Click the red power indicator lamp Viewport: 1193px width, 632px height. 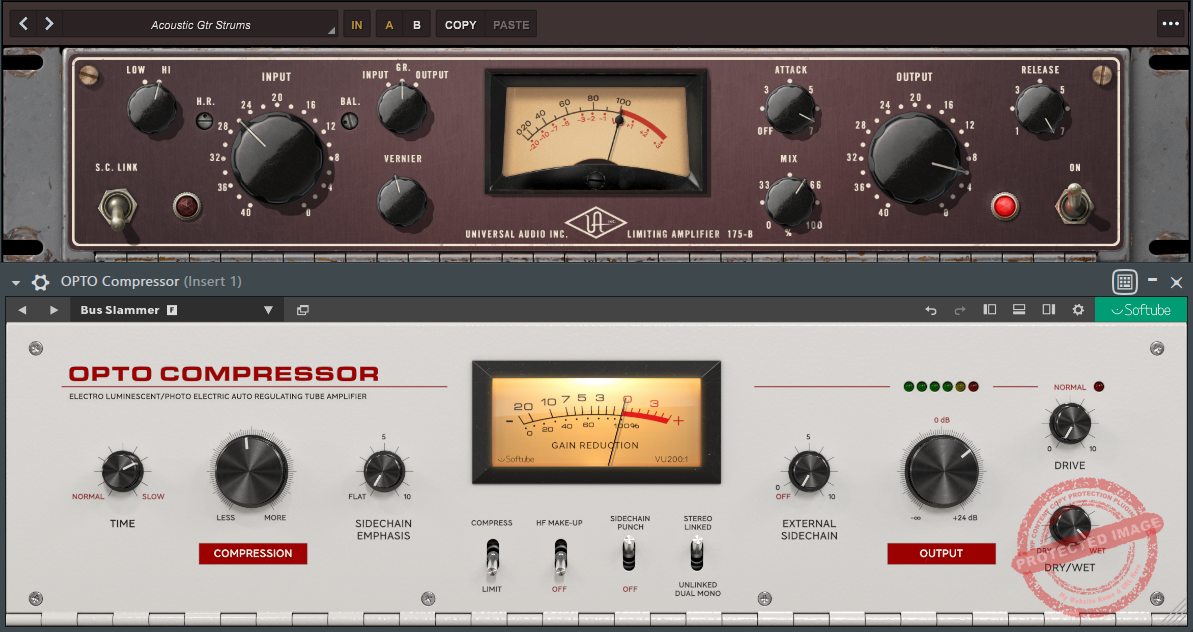point(1005,207)
